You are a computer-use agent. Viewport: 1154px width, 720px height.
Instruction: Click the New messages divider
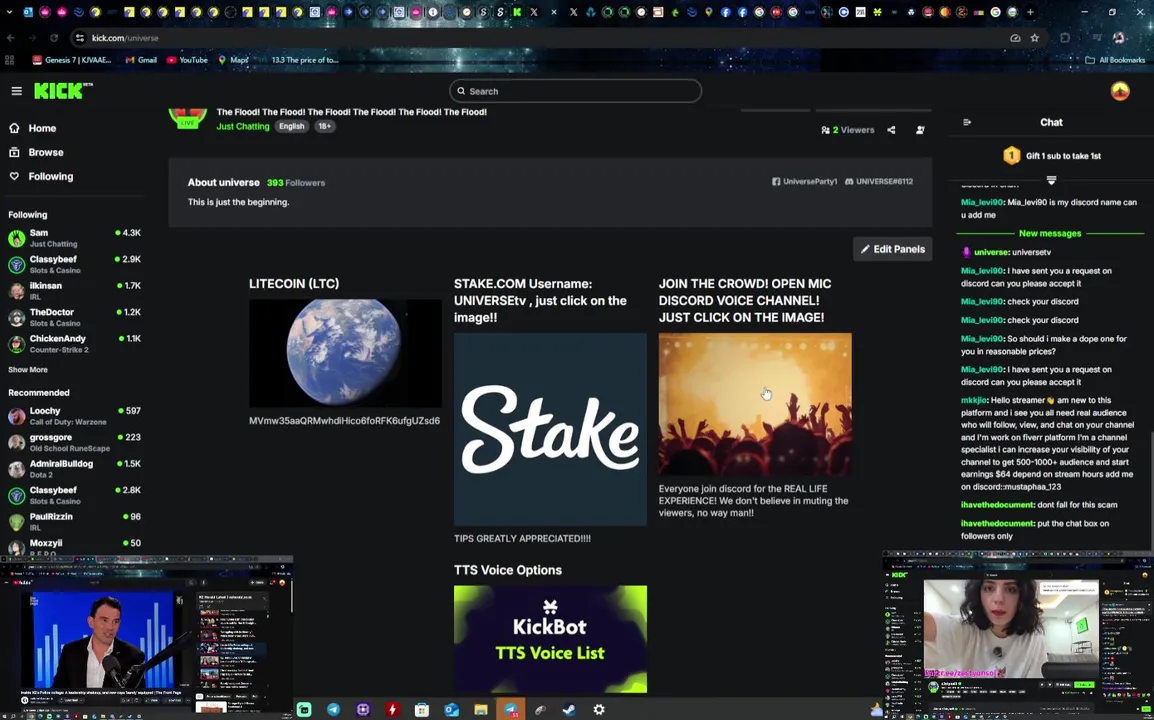point(1050,233)
